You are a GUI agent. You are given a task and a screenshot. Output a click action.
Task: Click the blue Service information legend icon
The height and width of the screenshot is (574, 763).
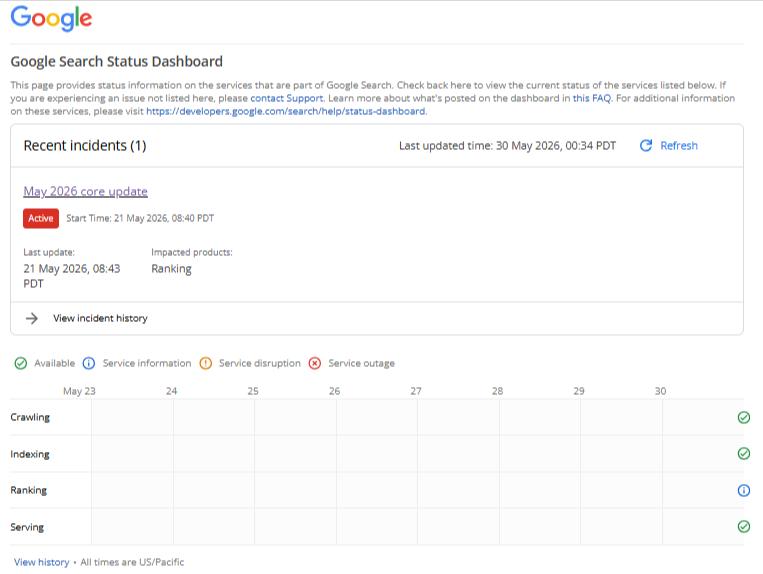point(89,363)
